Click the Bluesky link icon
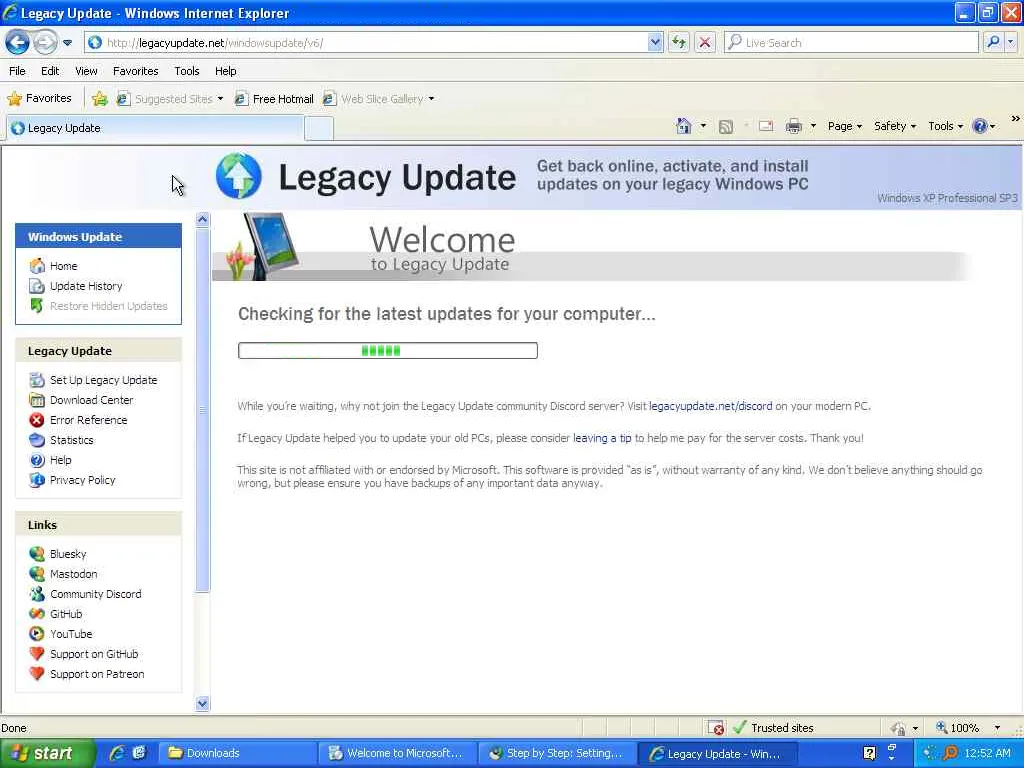 tap(37, 554)
